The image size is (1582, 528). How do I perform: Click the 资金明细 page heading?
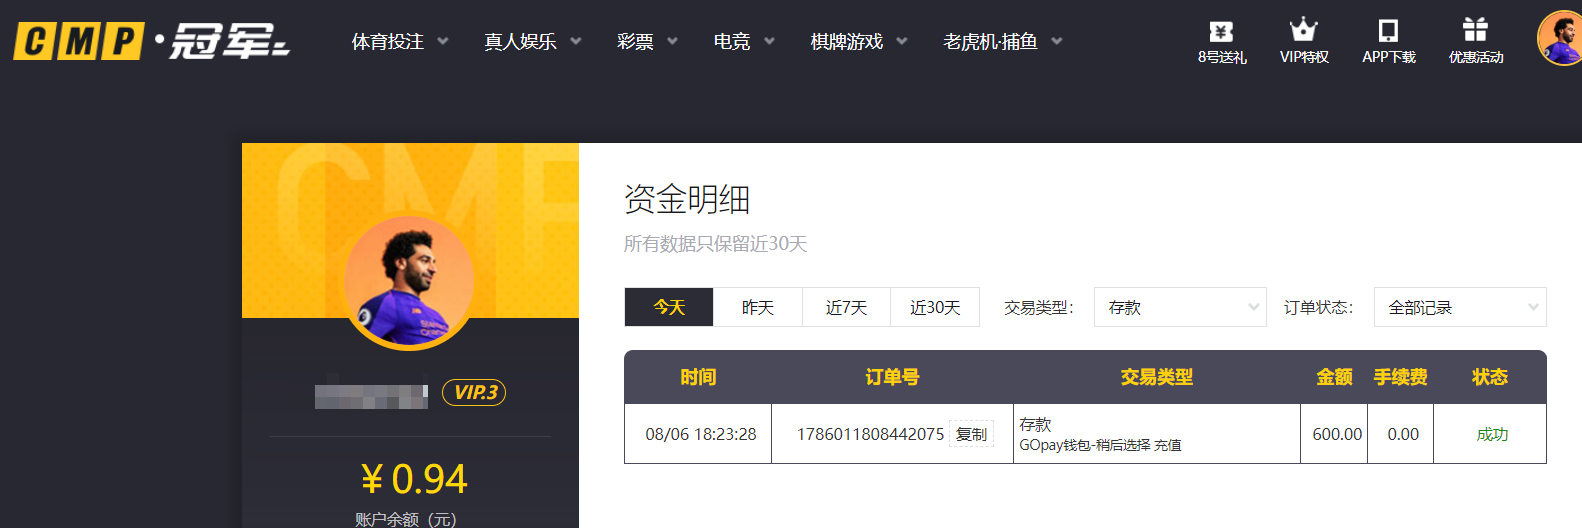point(687,199)
